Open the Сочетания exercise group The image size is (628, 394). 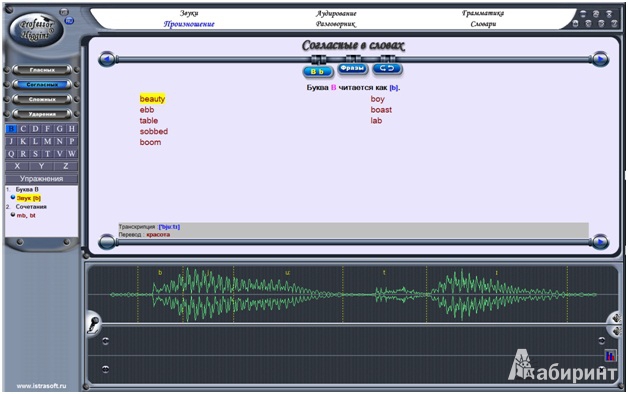(31, 207)
